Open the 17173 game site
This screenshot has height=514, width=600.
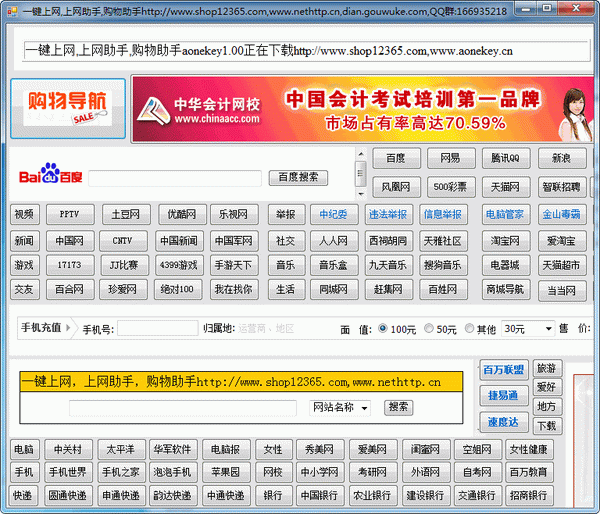coord(70,265)
